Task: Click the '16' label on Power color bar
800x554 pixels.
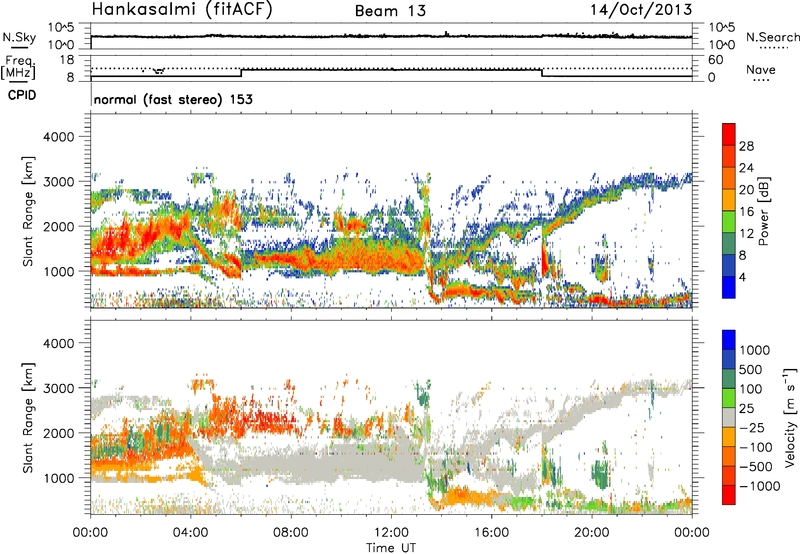Action: coord(746,212)
